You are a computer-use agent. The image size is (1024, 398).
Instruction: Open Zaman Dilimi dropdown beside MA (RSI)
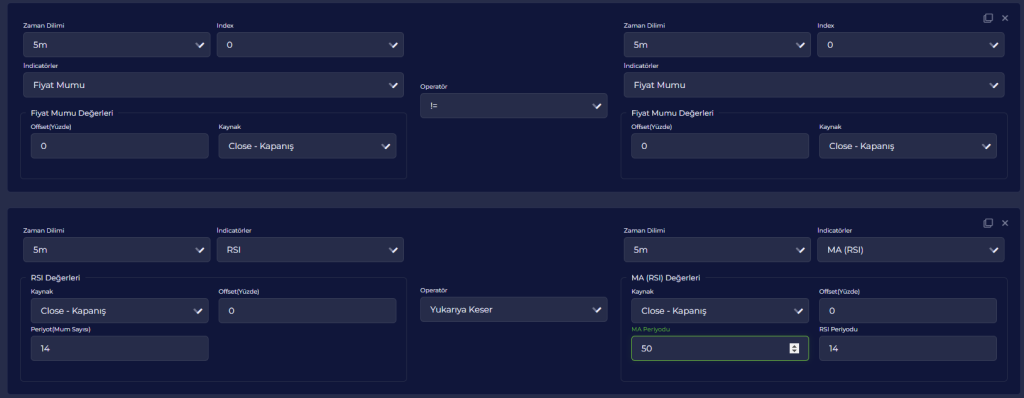717,250
